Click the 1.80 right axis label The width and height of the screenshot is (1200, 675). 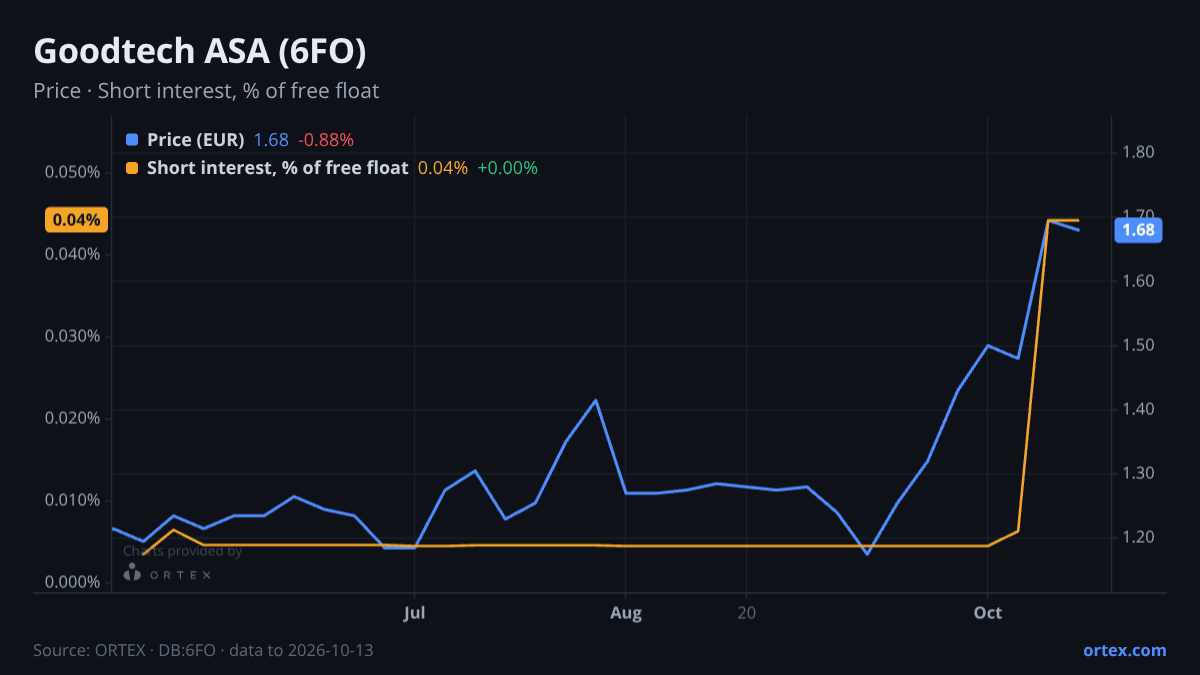1139,153
